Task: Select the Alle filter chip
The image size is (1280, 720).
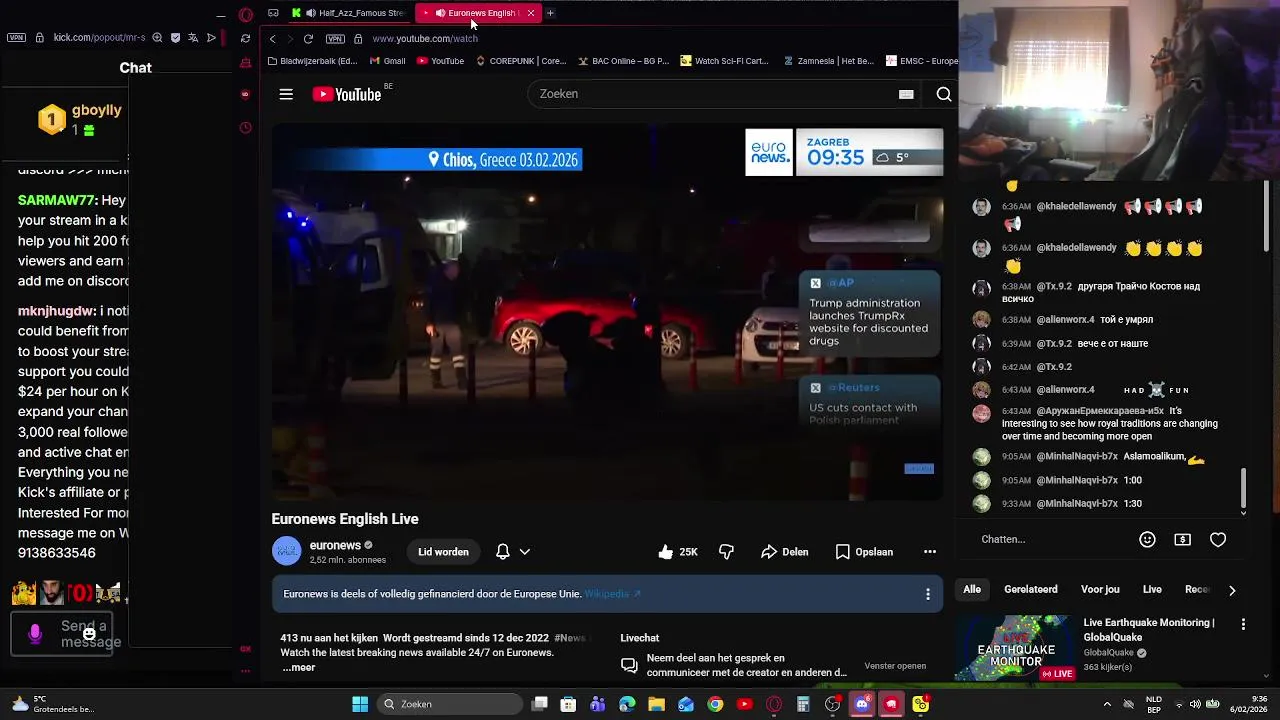Action: [972, 590]
